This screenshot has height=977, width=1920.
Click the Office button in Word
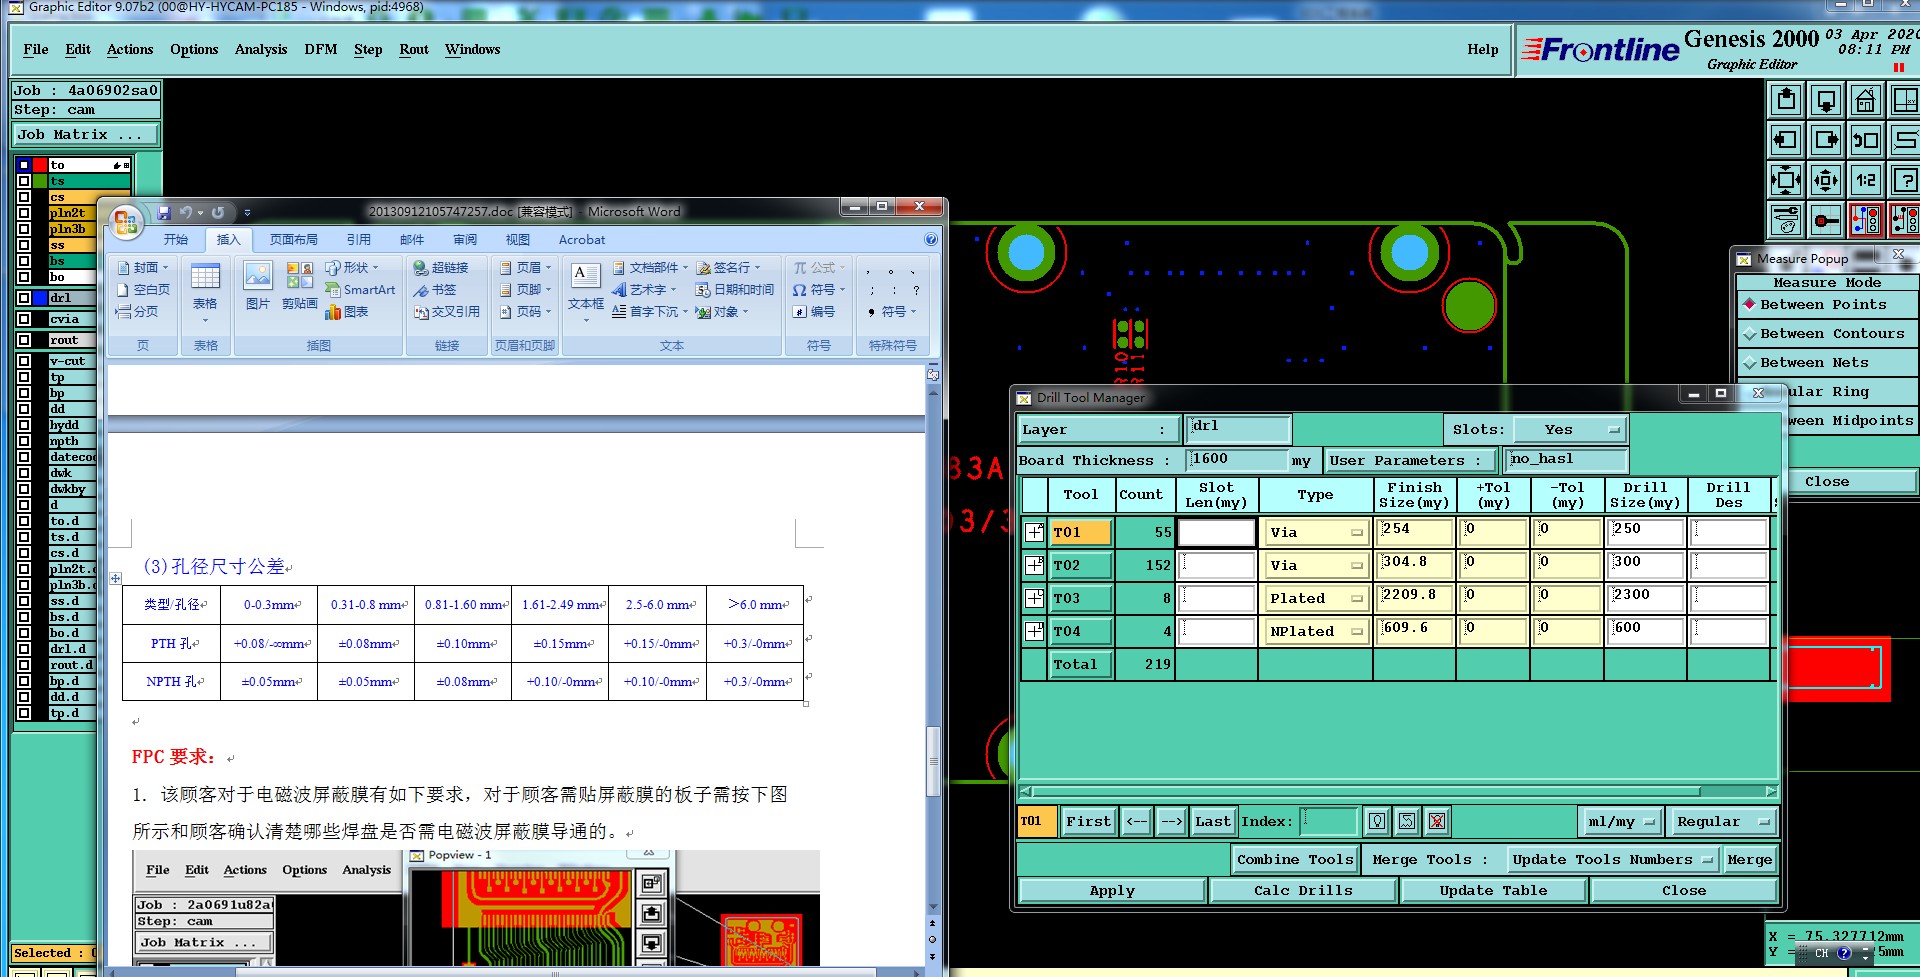(126, 222)
